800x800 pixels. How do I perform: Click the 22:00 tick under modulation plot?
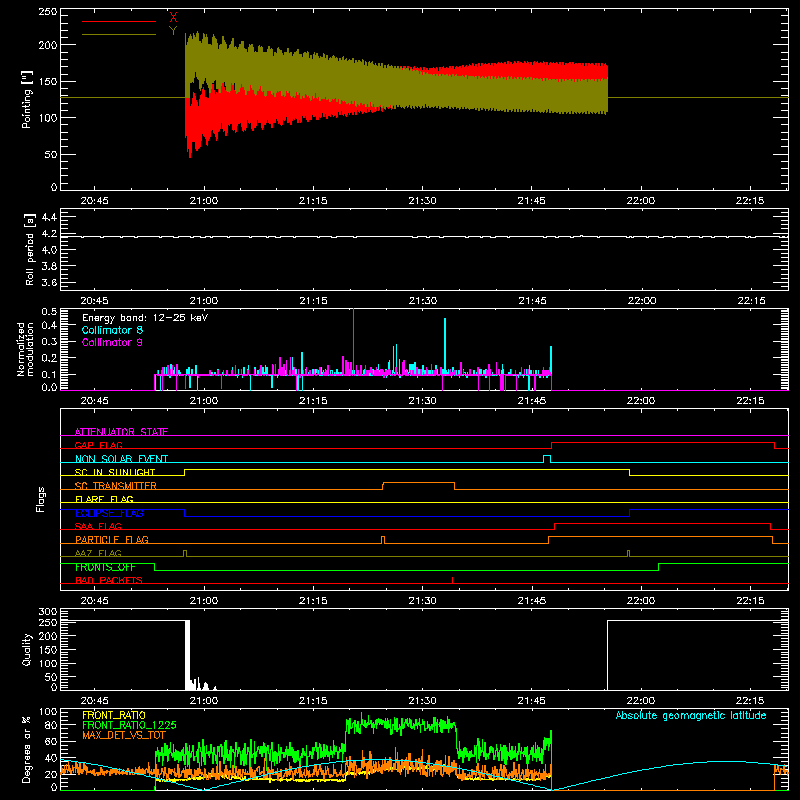pyautogui.click(x=641, y=401)
